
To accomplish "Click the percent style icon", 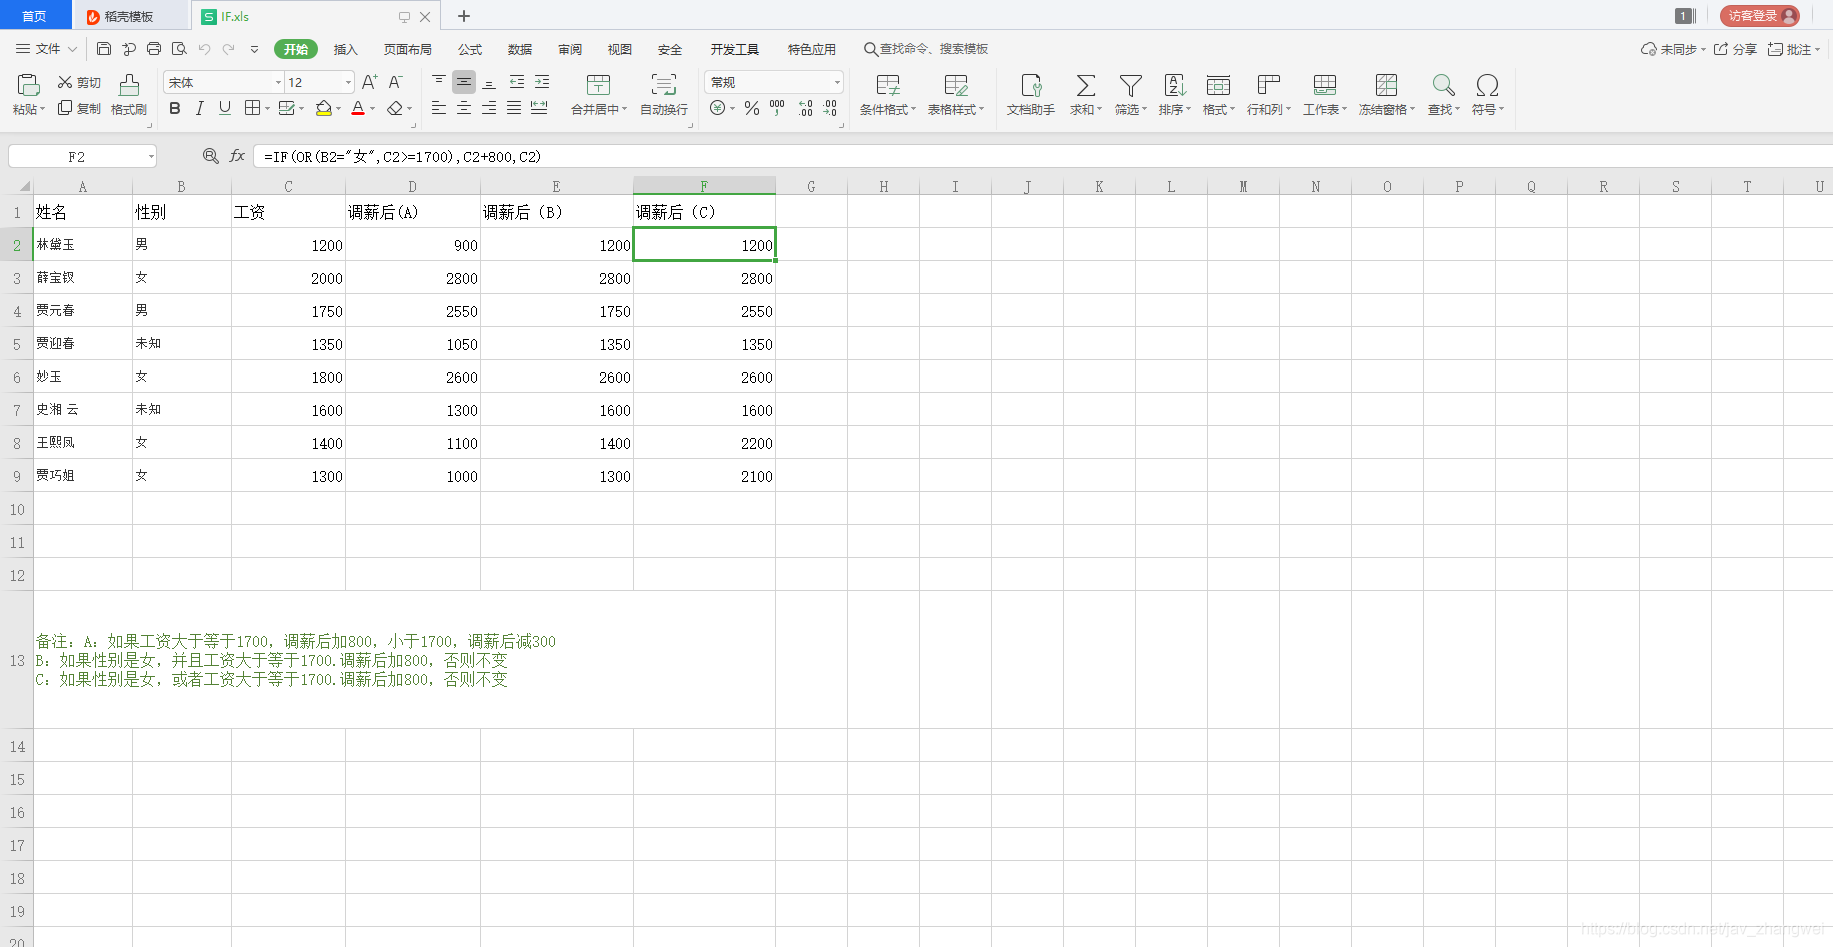I will [752, 108].
